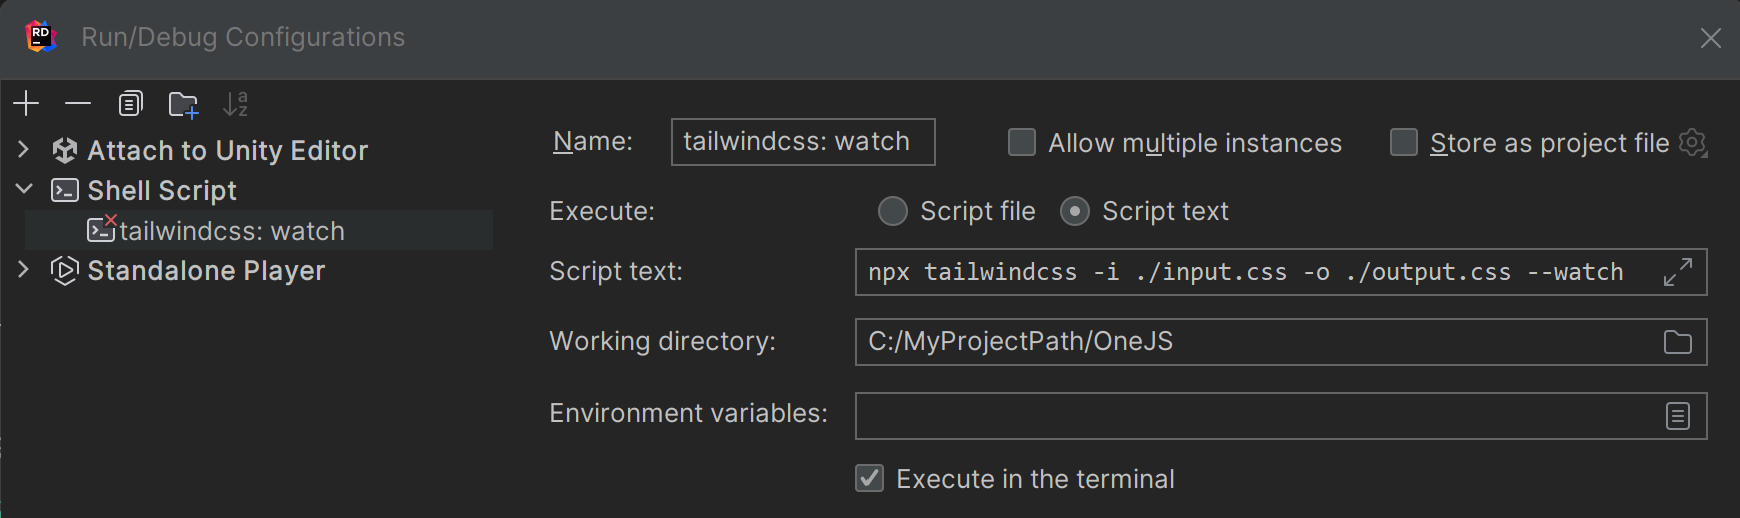Remove the selected configuration
The height and width of the screenshot is (518, 1740).
tap(78, 103)
